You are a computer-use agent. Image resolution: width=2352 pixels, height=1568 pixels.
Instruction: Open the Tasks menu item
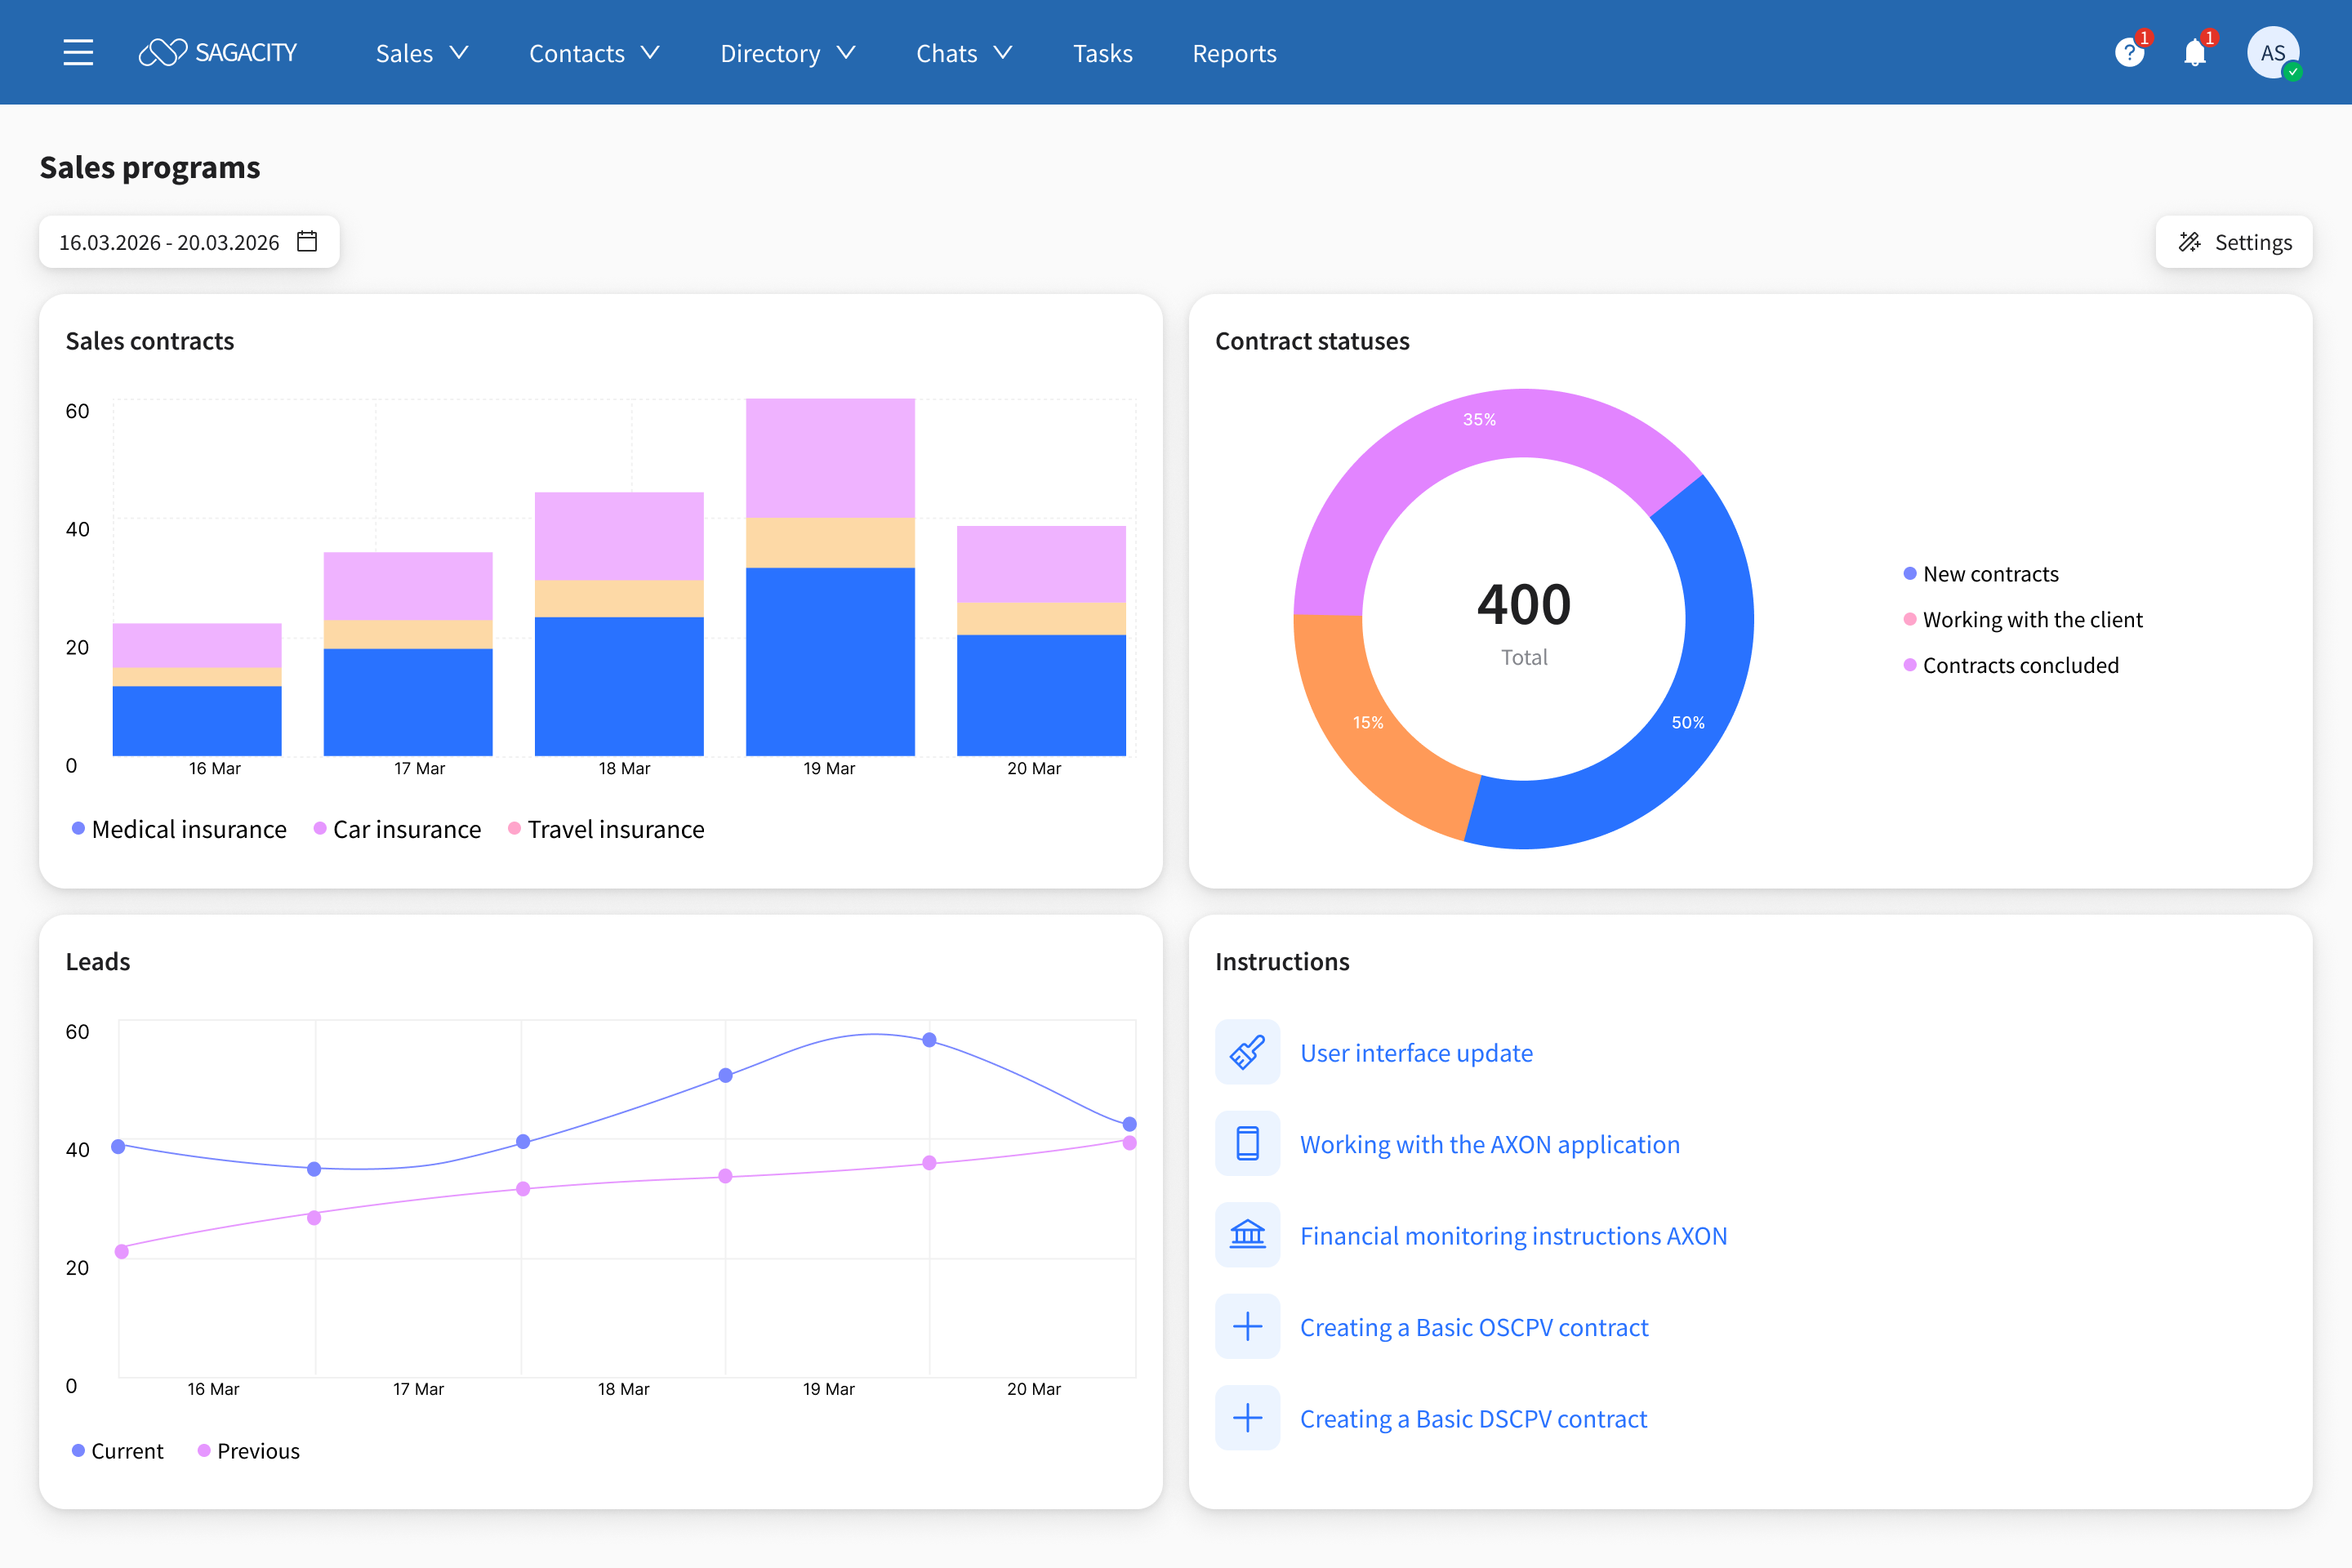pyautogui.click(x=1102, y=53)
